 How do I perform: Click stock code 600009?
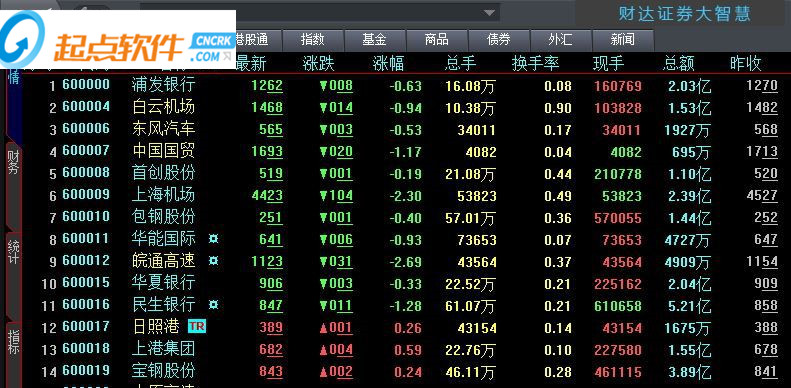click(x=86, y=194)
